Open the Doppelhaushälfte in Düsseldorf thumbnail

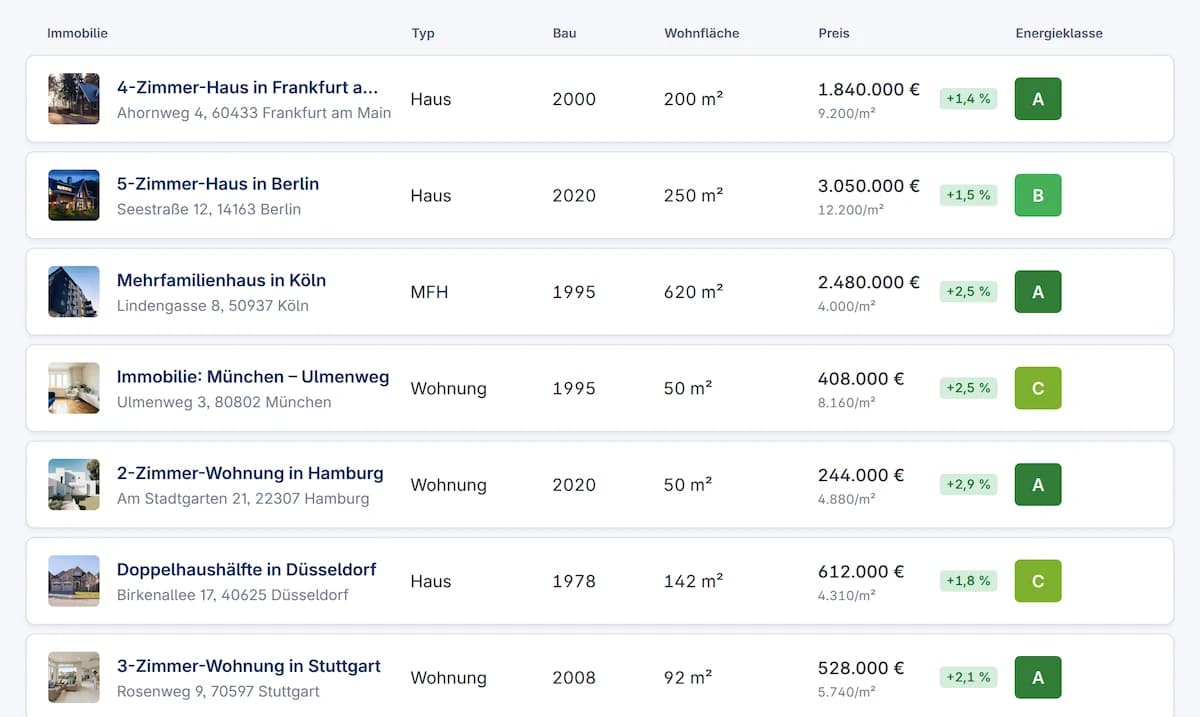click(74, 581)
